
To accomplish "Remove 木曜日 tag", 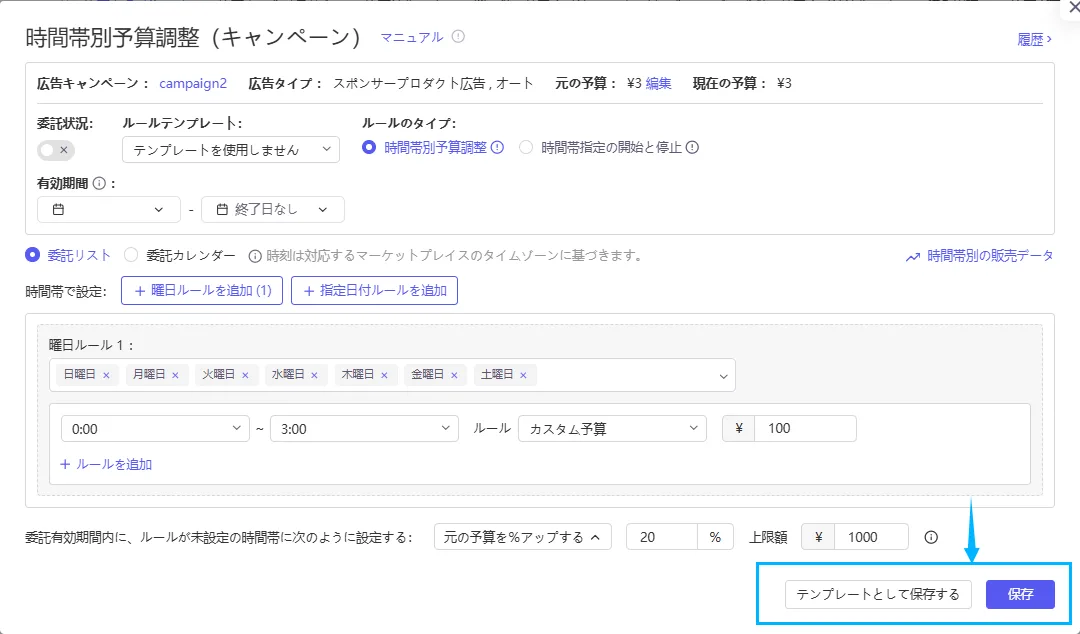I will (x=384, y=375).
